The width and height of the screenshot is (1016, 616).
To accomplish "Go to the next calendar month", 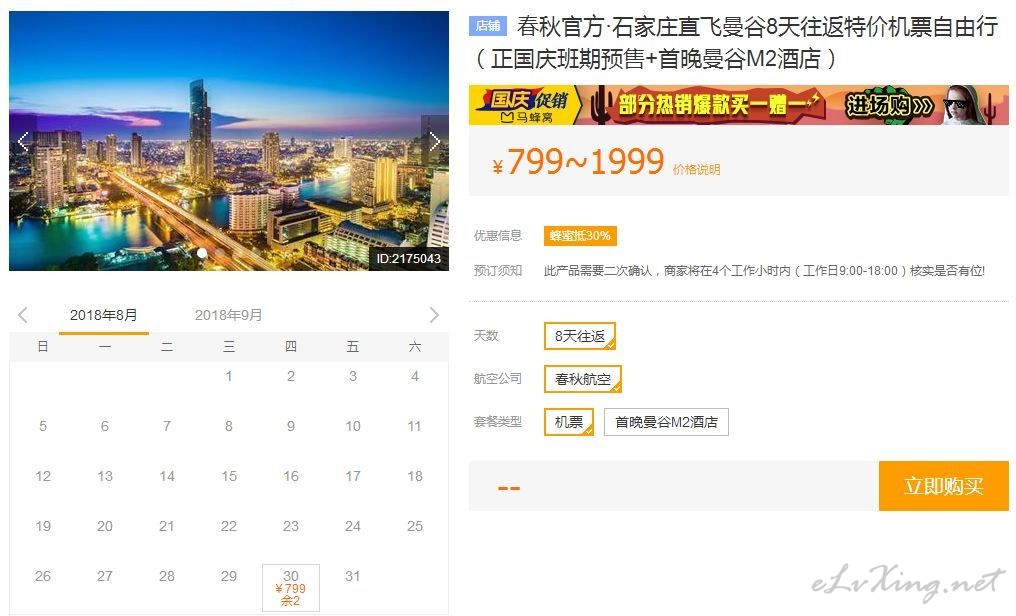I will pyautogui.click(x=434, y=315).
